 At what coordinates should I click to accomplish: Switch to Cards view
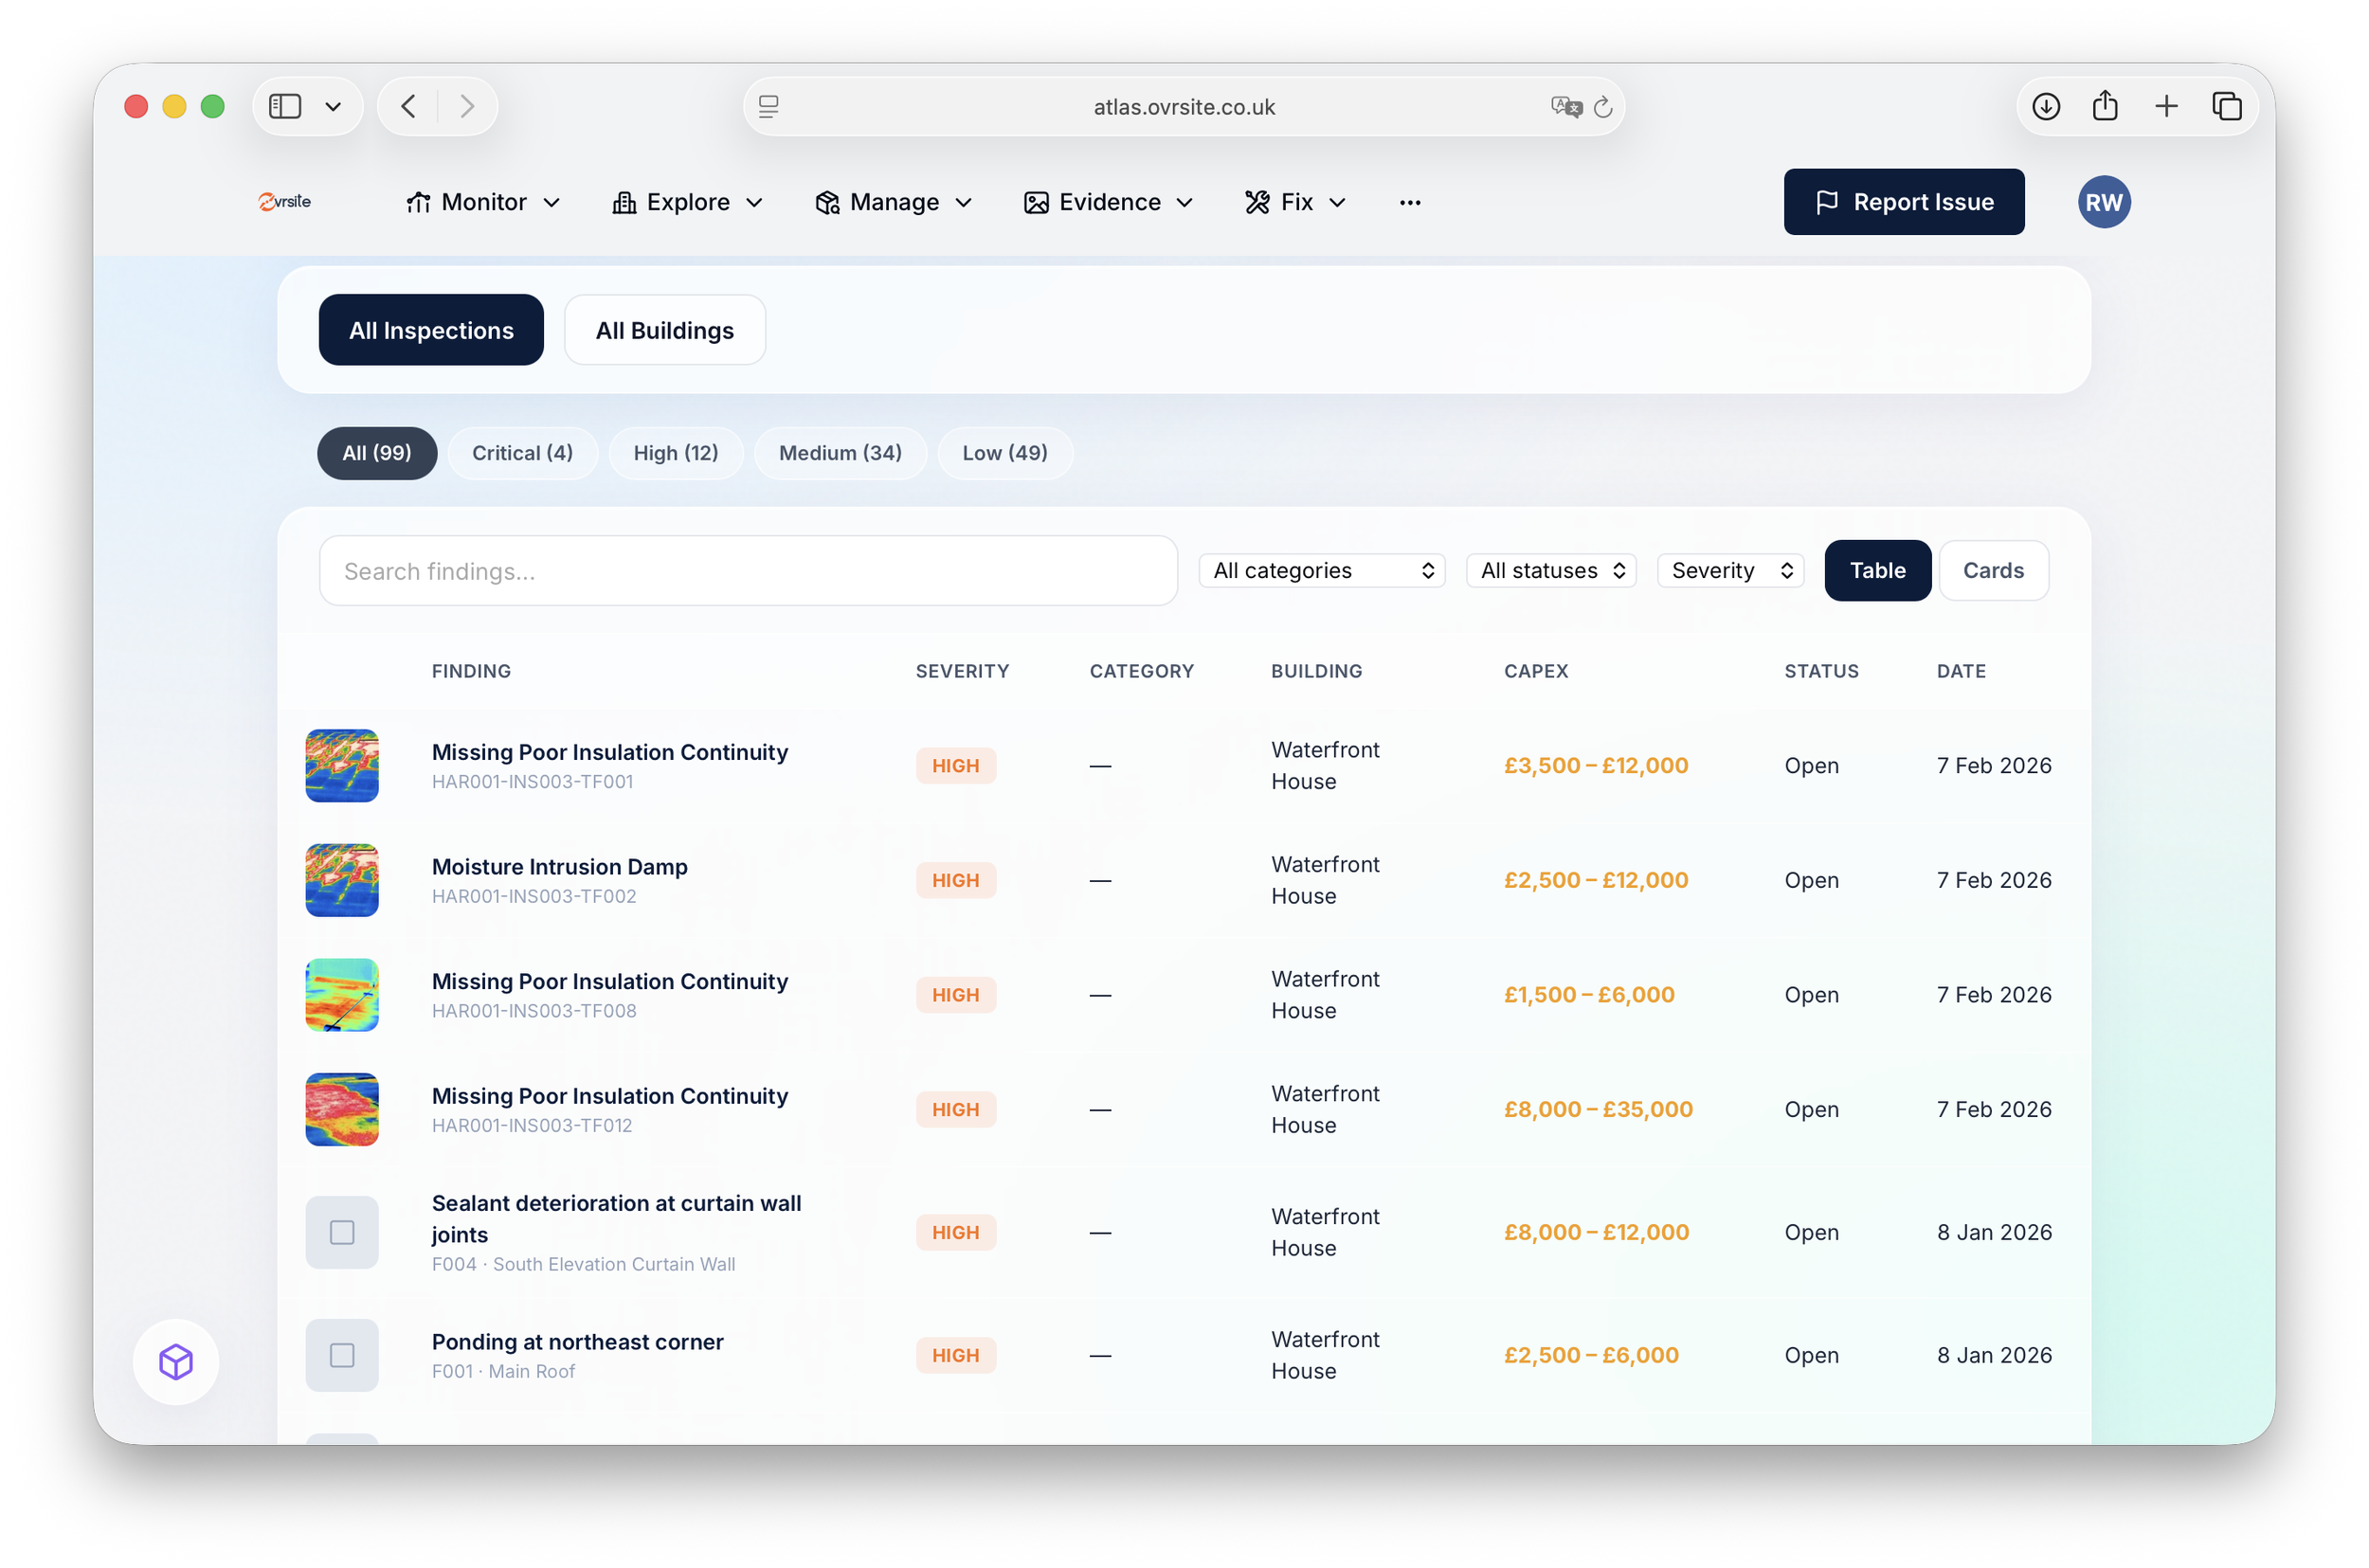tap(1992, 570)
